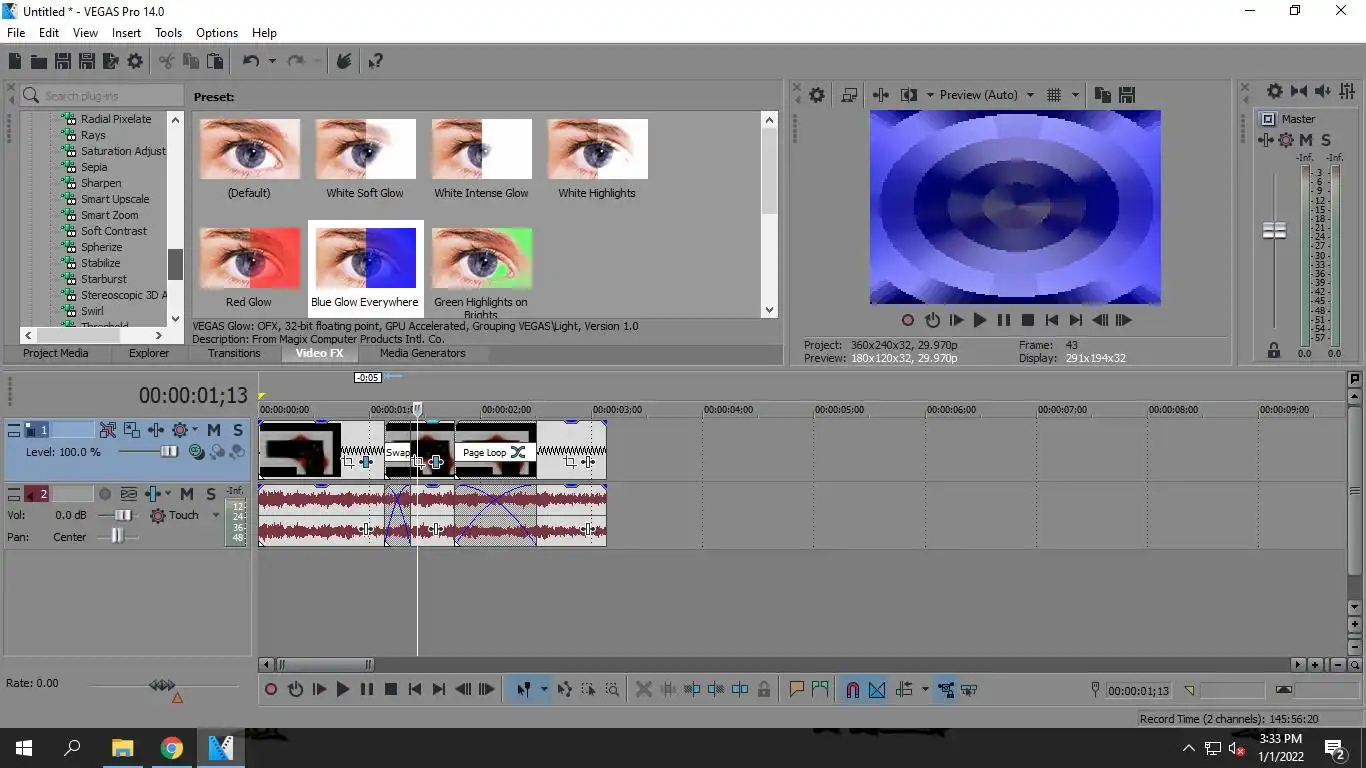Start recording from the timeline transport
This screenshot has width=1366, height=768.
click(271, 689)
